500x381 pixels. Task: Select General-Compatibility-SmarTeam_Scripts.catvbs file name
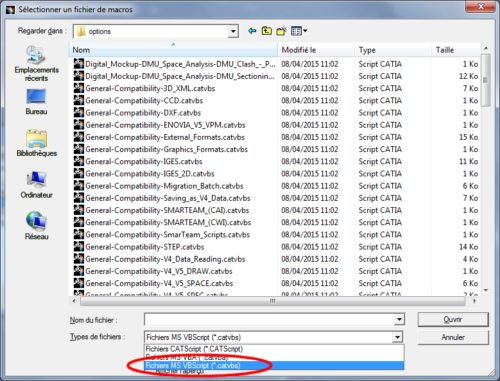coord(167,235)
